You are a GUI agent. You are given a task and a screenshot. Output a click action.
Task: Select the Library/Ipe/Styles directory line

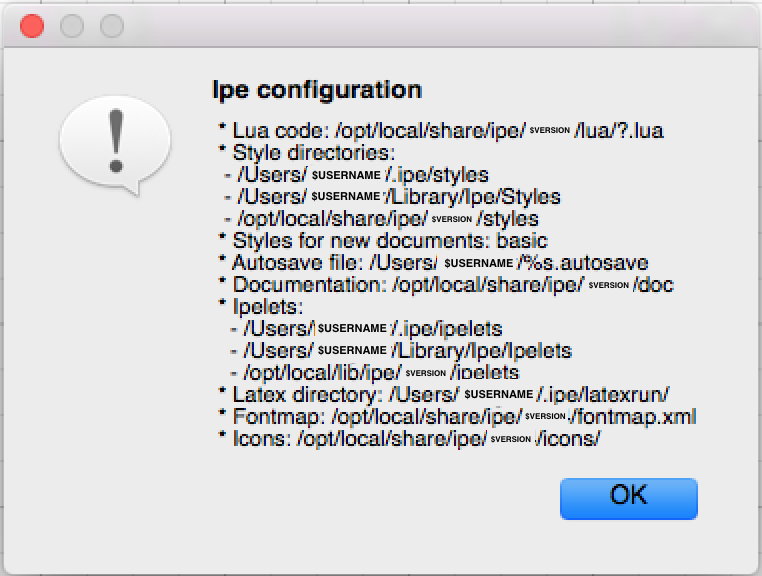394,197
